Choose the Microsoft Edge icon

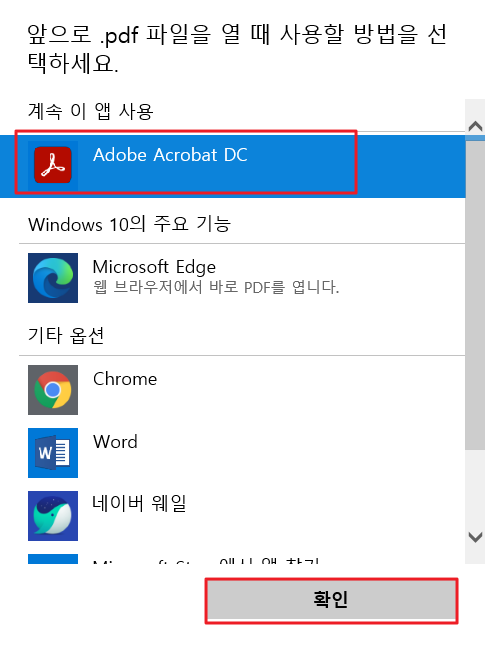pyautogui.click(x=53, y=278)
